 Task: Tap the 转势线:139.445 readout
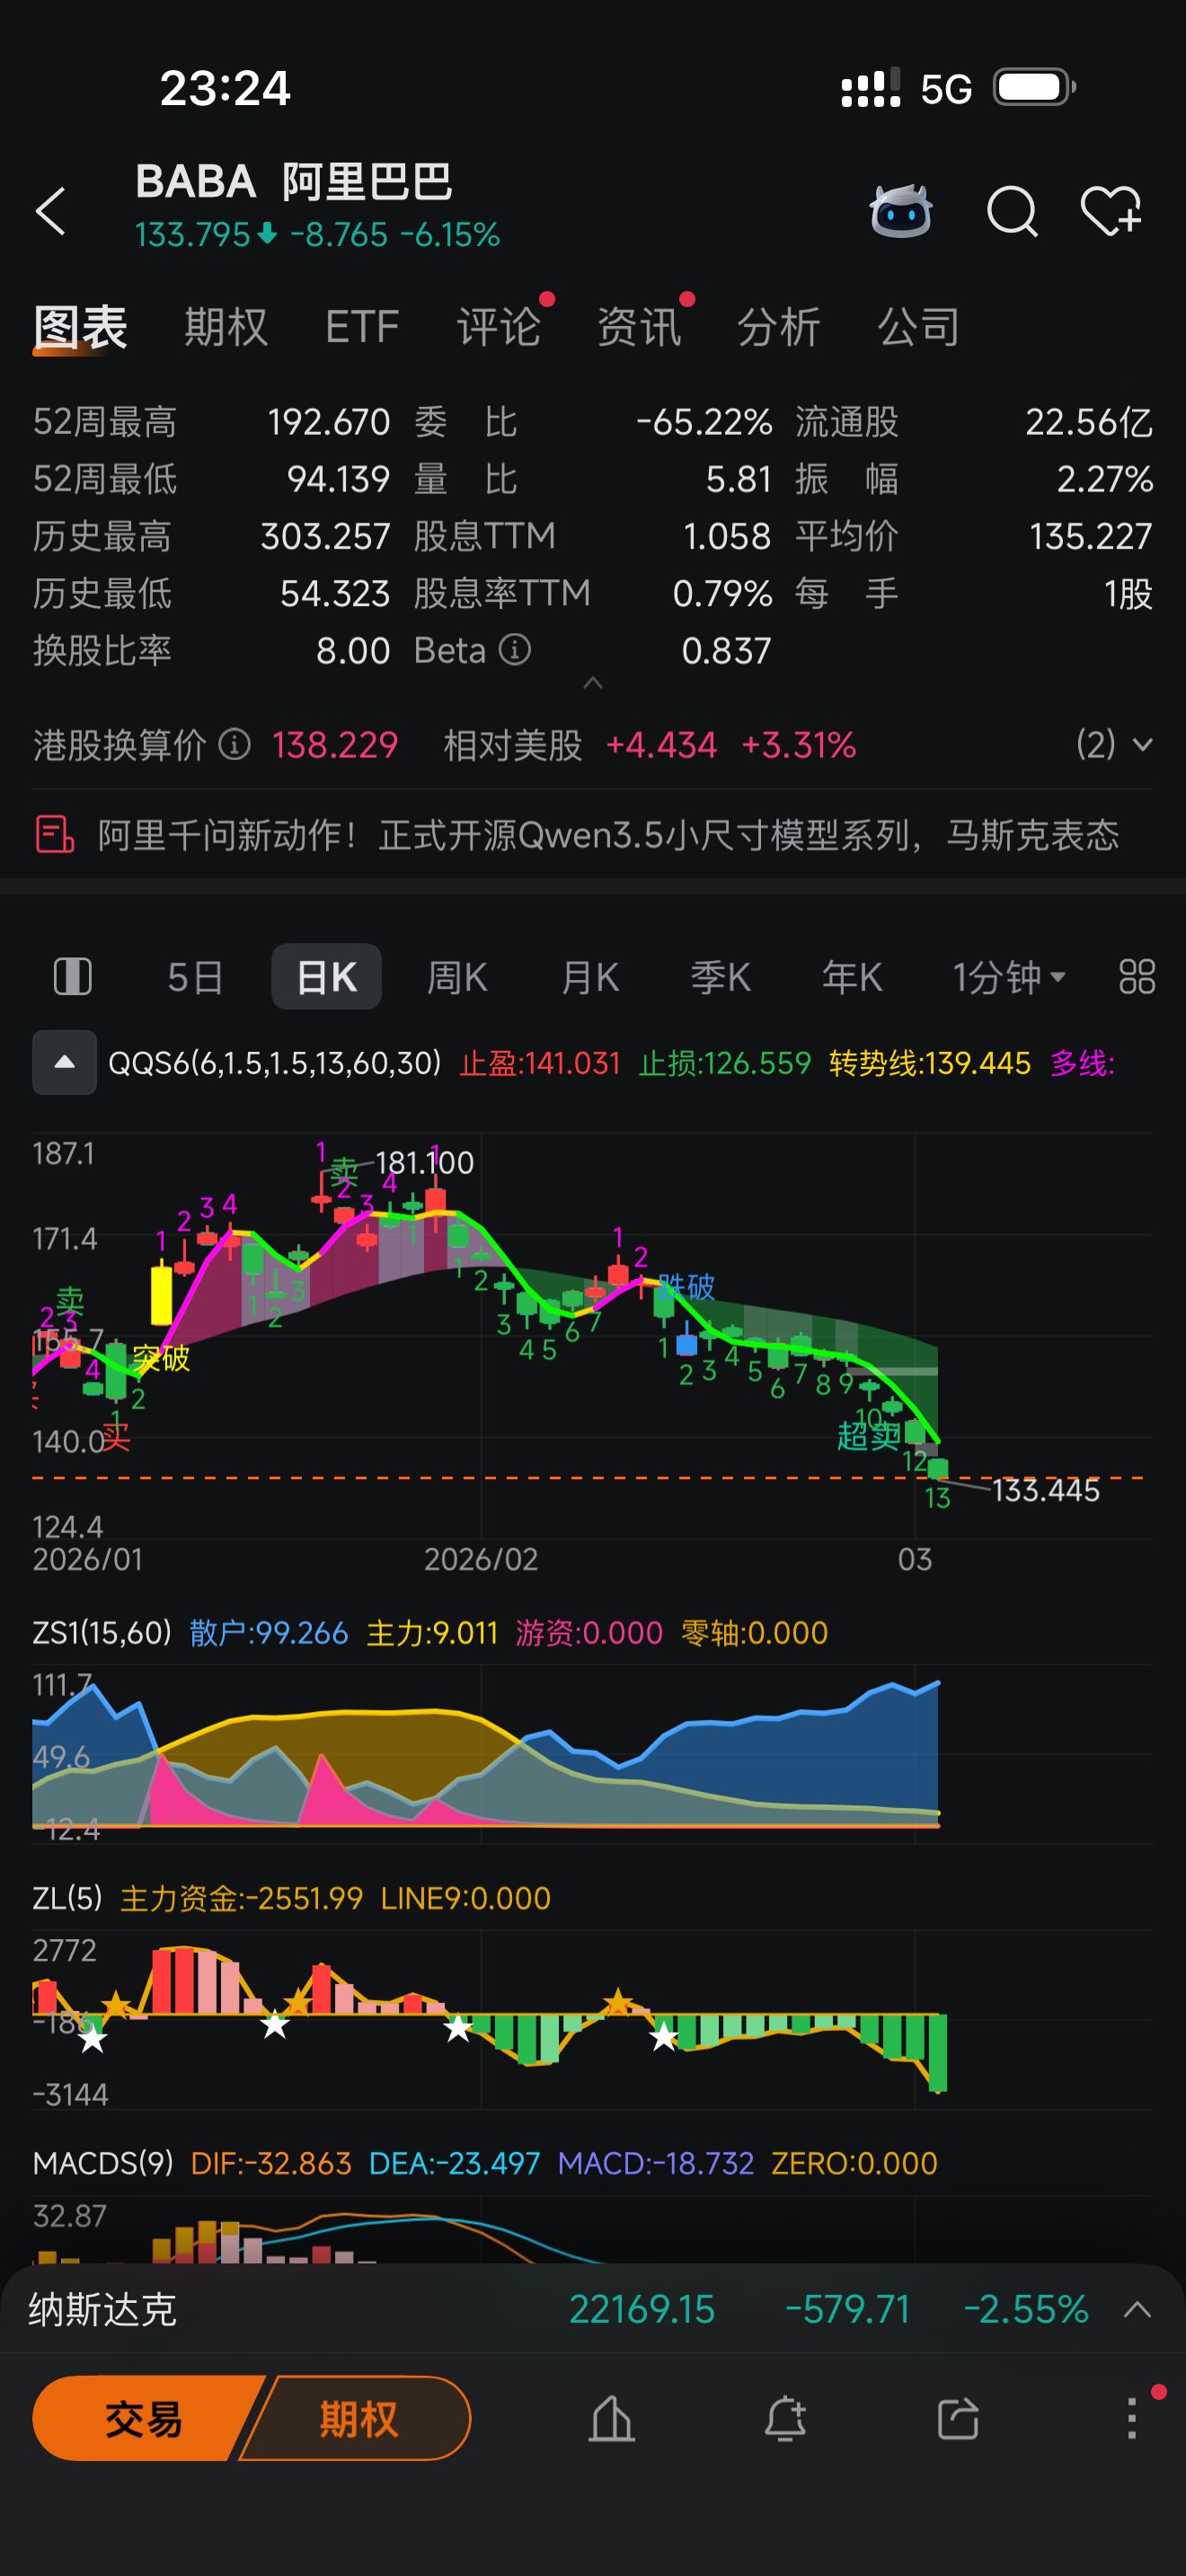point(930,1062)
